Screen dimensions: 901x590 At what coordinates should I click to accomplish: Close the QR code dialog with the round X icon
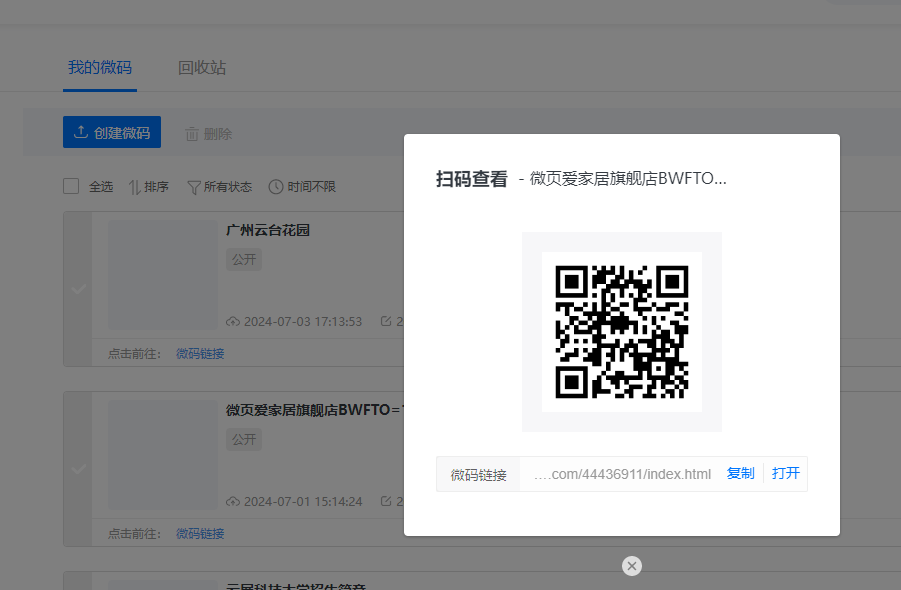pos(632,566)
